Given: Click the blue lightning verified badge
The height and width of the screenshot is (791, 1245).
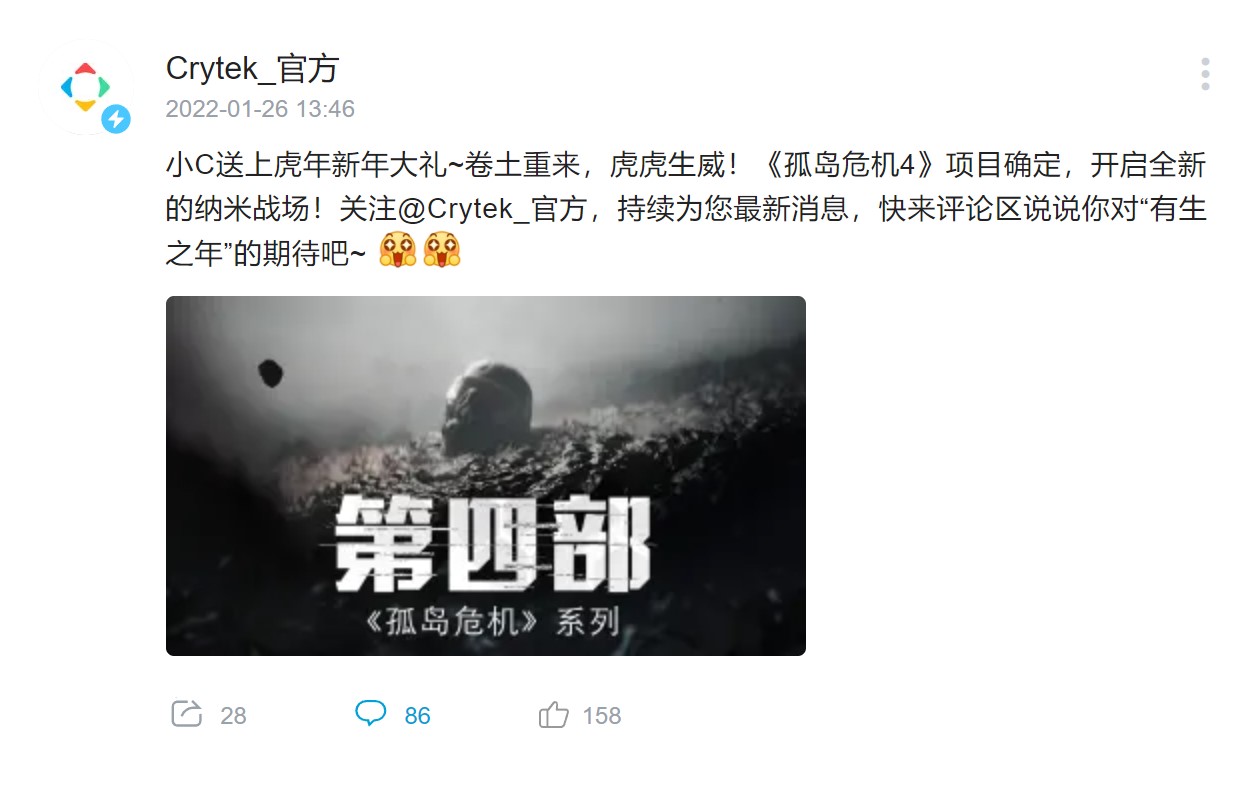Looking at the screenshot, I should 117,120.
